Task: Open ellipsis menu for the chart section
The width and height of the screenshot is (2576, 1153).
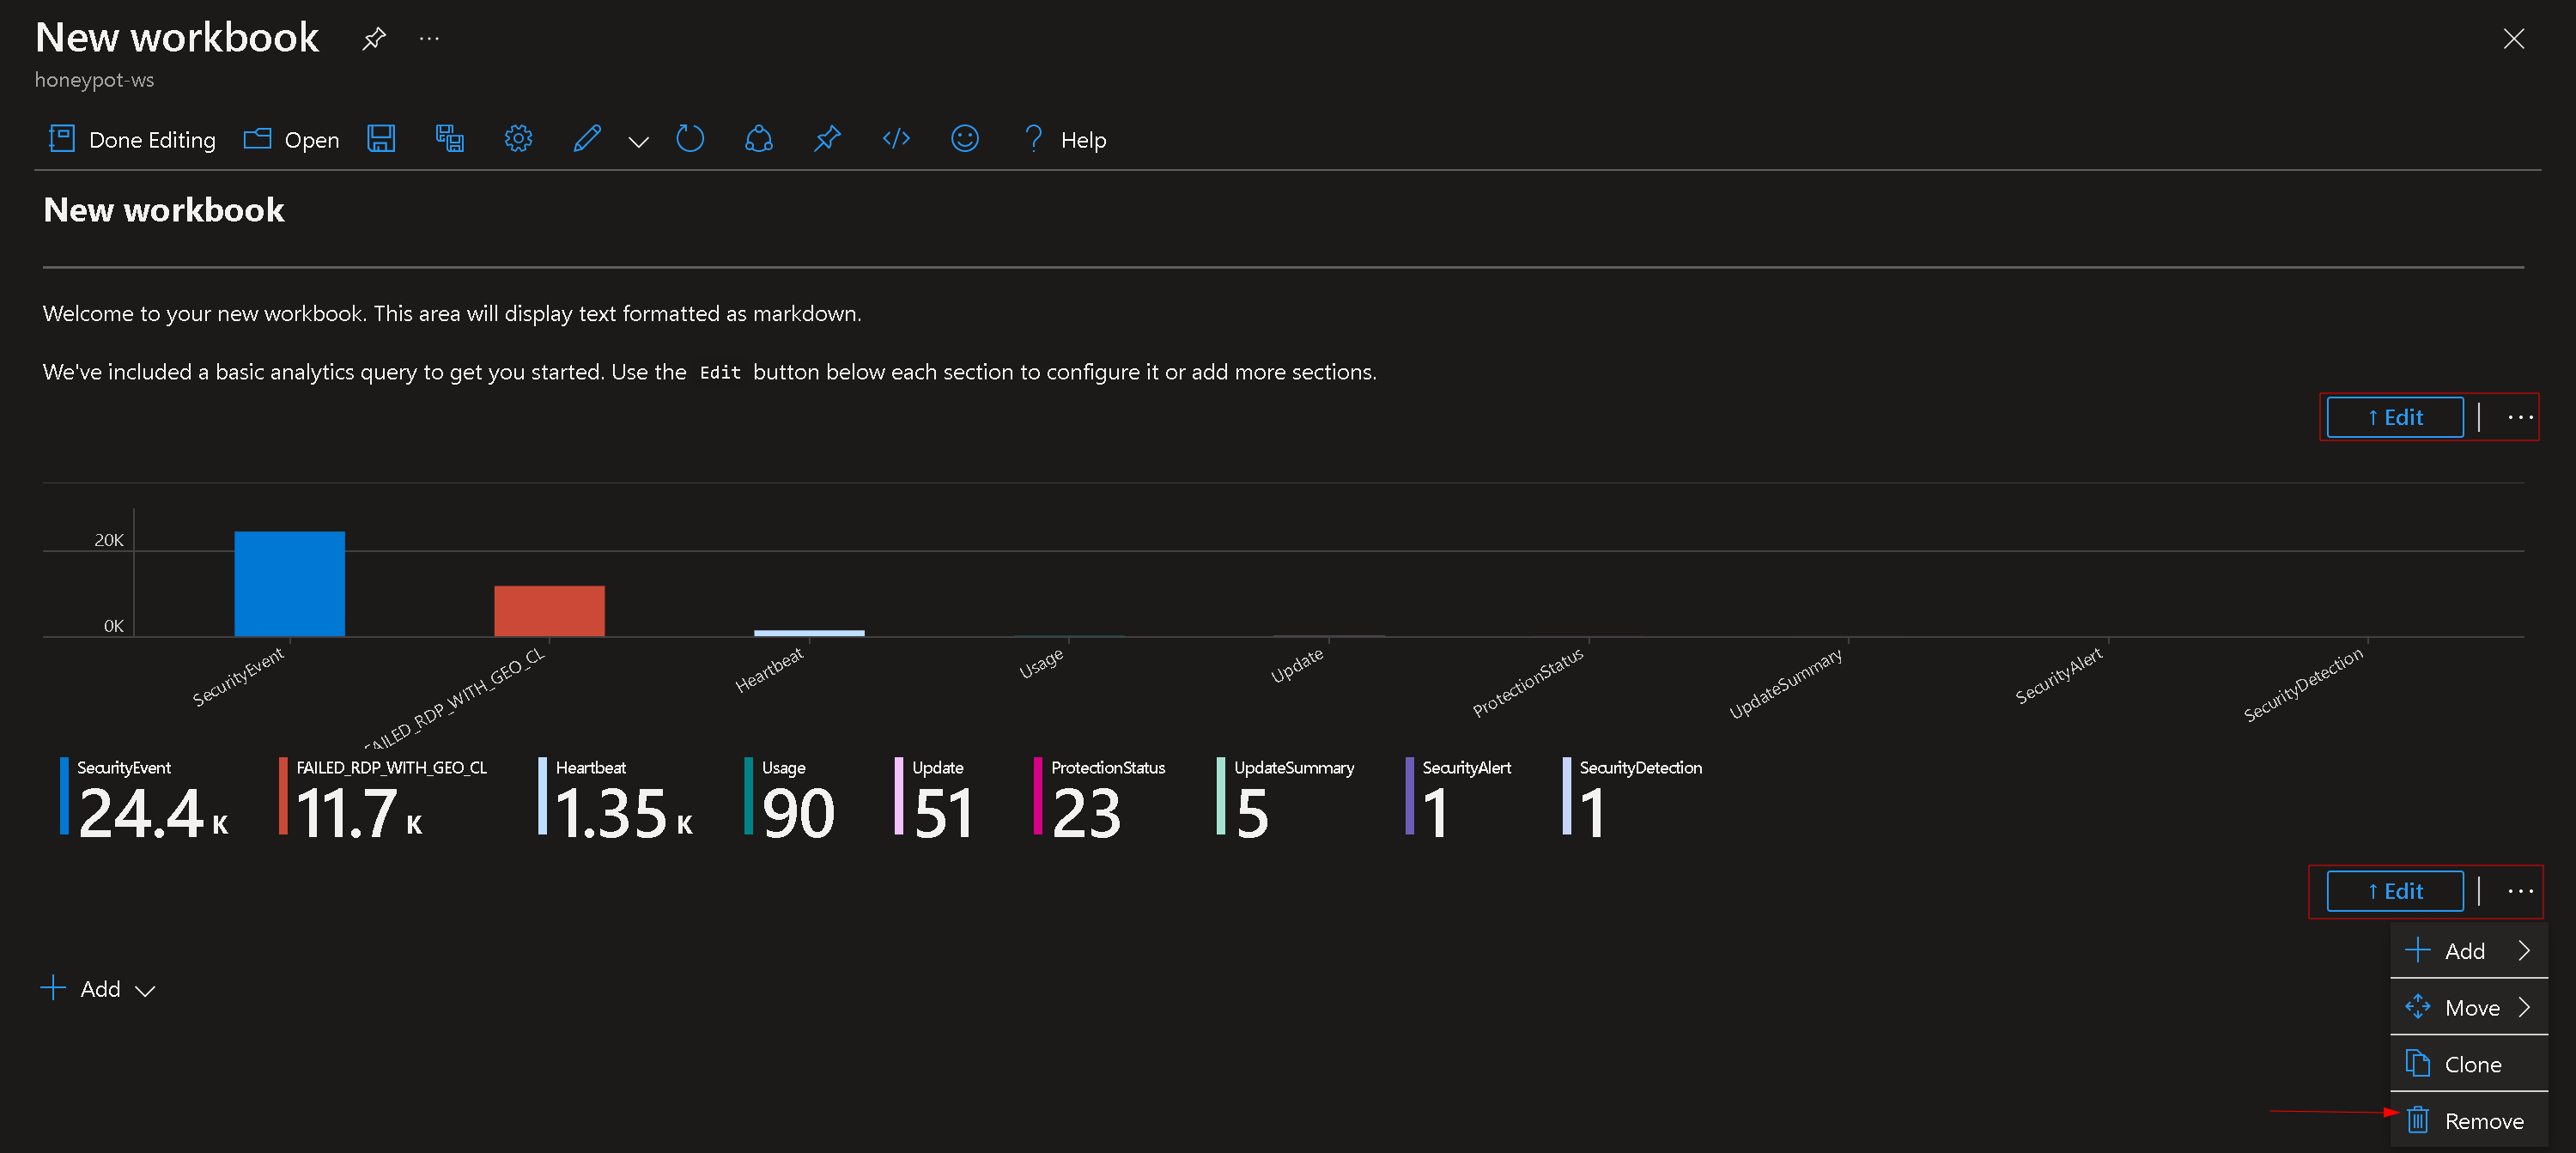Action: point(2520,892)
